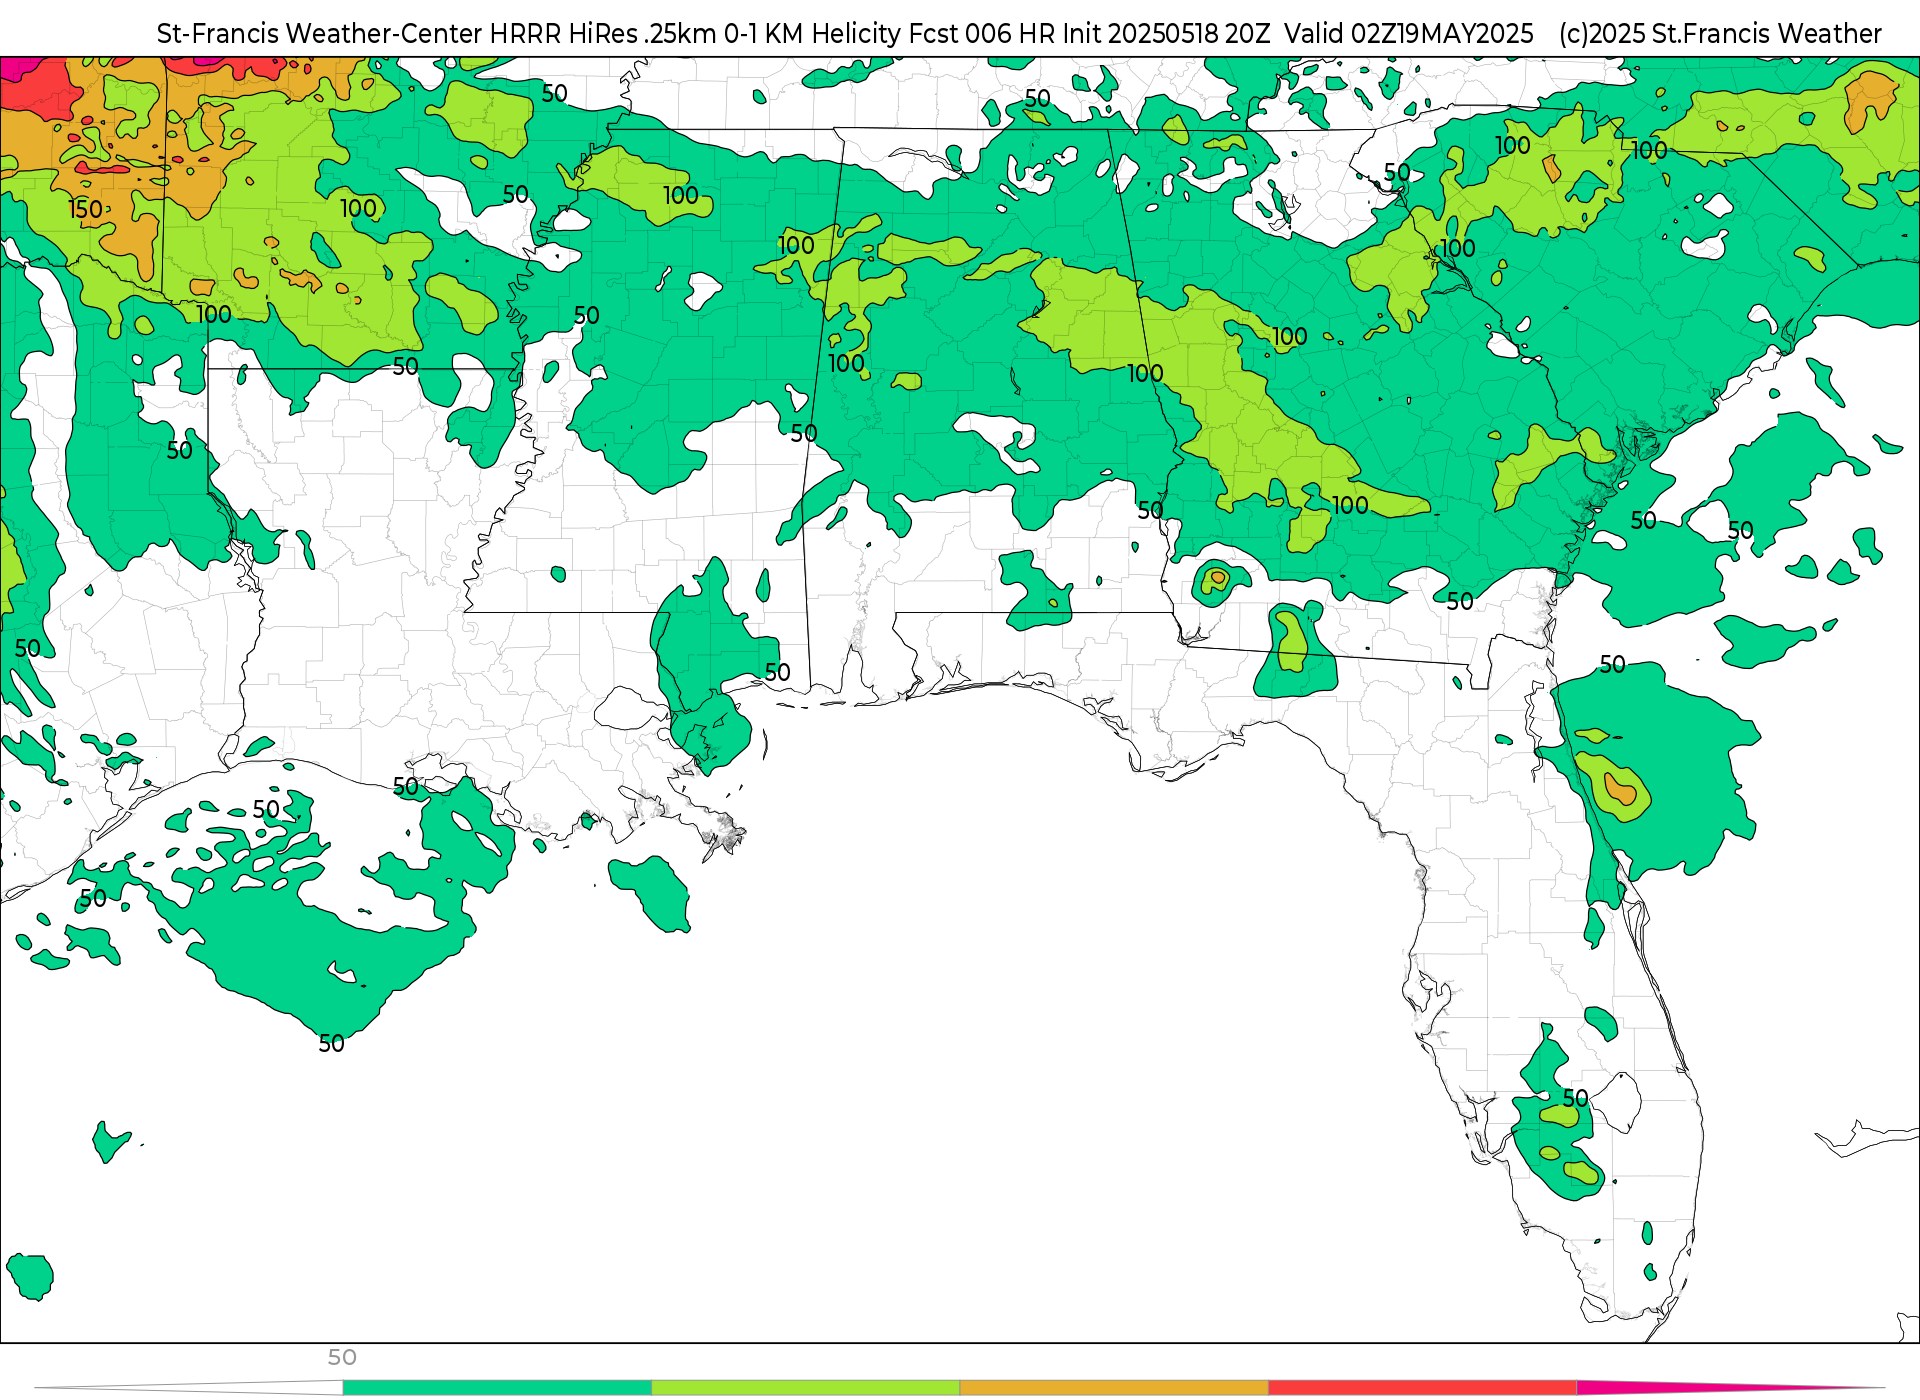Click the red segment of the color bar

pyautogui.click(x=1423, y=1388)
